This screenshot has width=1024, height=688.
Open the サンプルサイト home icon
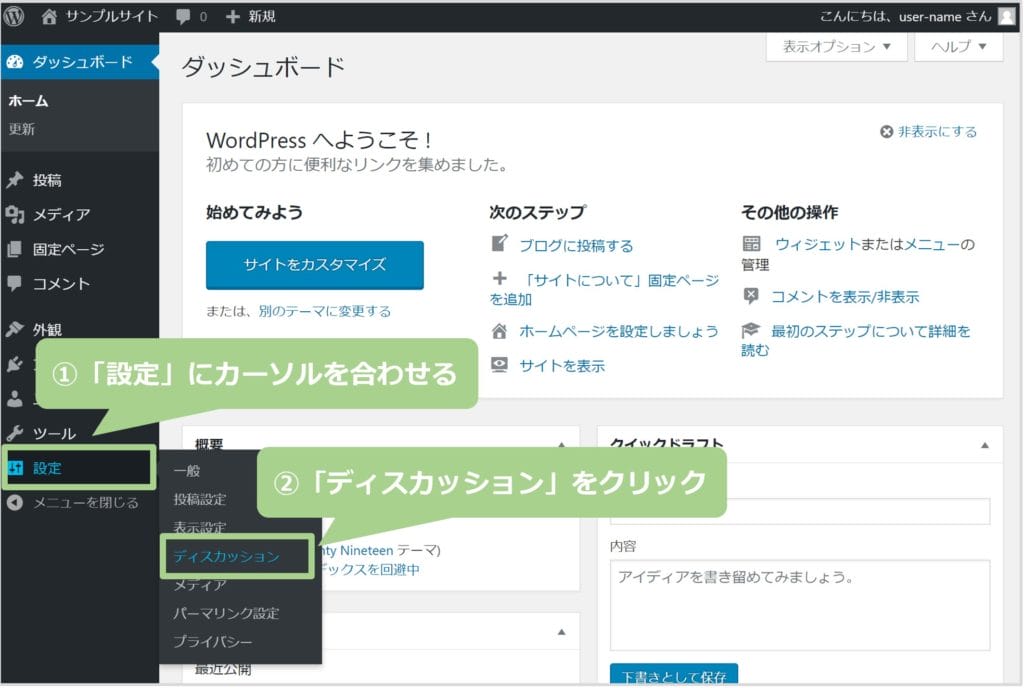pos(49,16)
